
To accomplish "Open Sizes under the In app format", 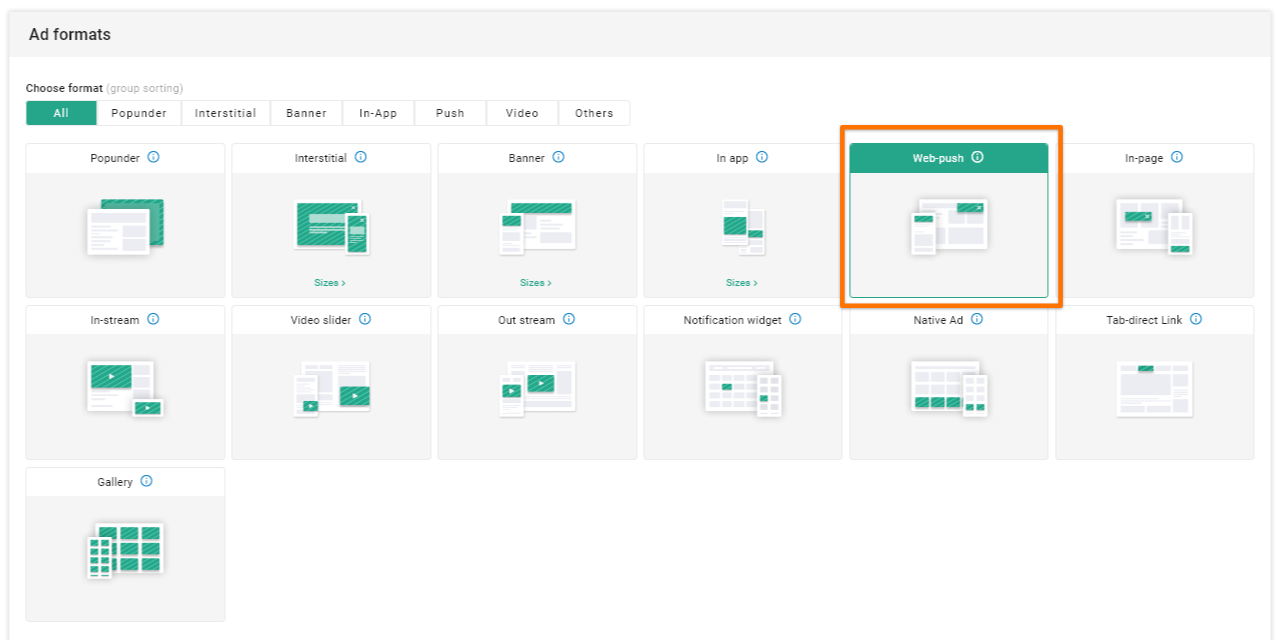I will point(742,283).
